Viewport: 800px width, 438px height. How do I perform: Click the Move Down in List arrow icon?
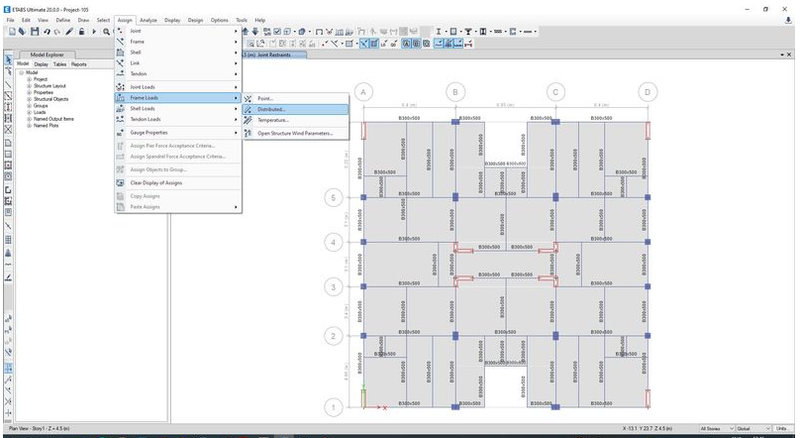click(255, 32)
